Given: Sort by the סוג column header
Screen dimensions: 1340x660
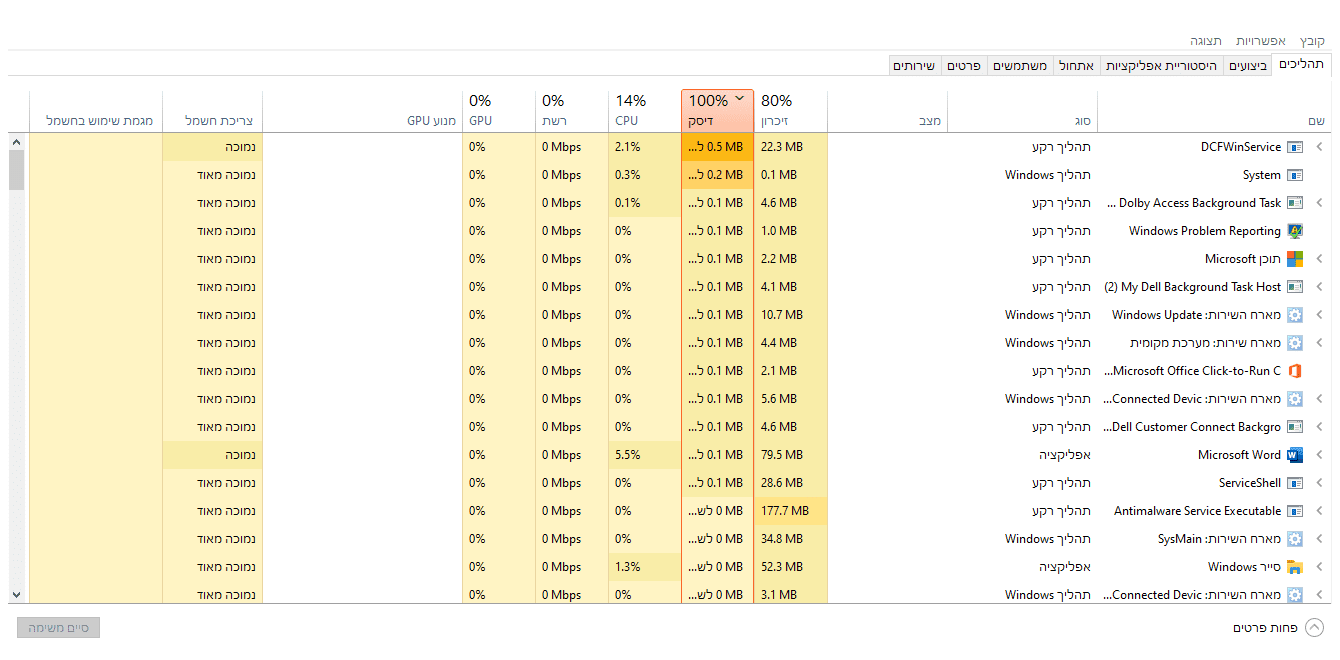Looking at the screenshot, I should 1022,110.
